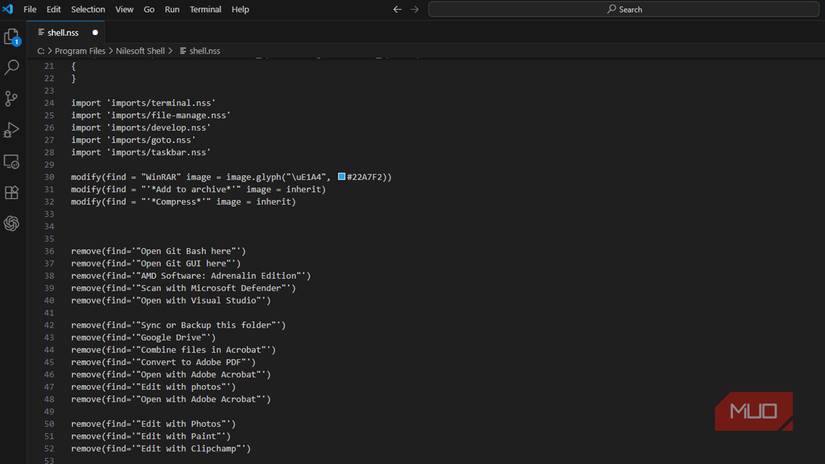Open the Go menu
Image resolution: width=825 pixels, height=464 pixels.
[149, 9]
